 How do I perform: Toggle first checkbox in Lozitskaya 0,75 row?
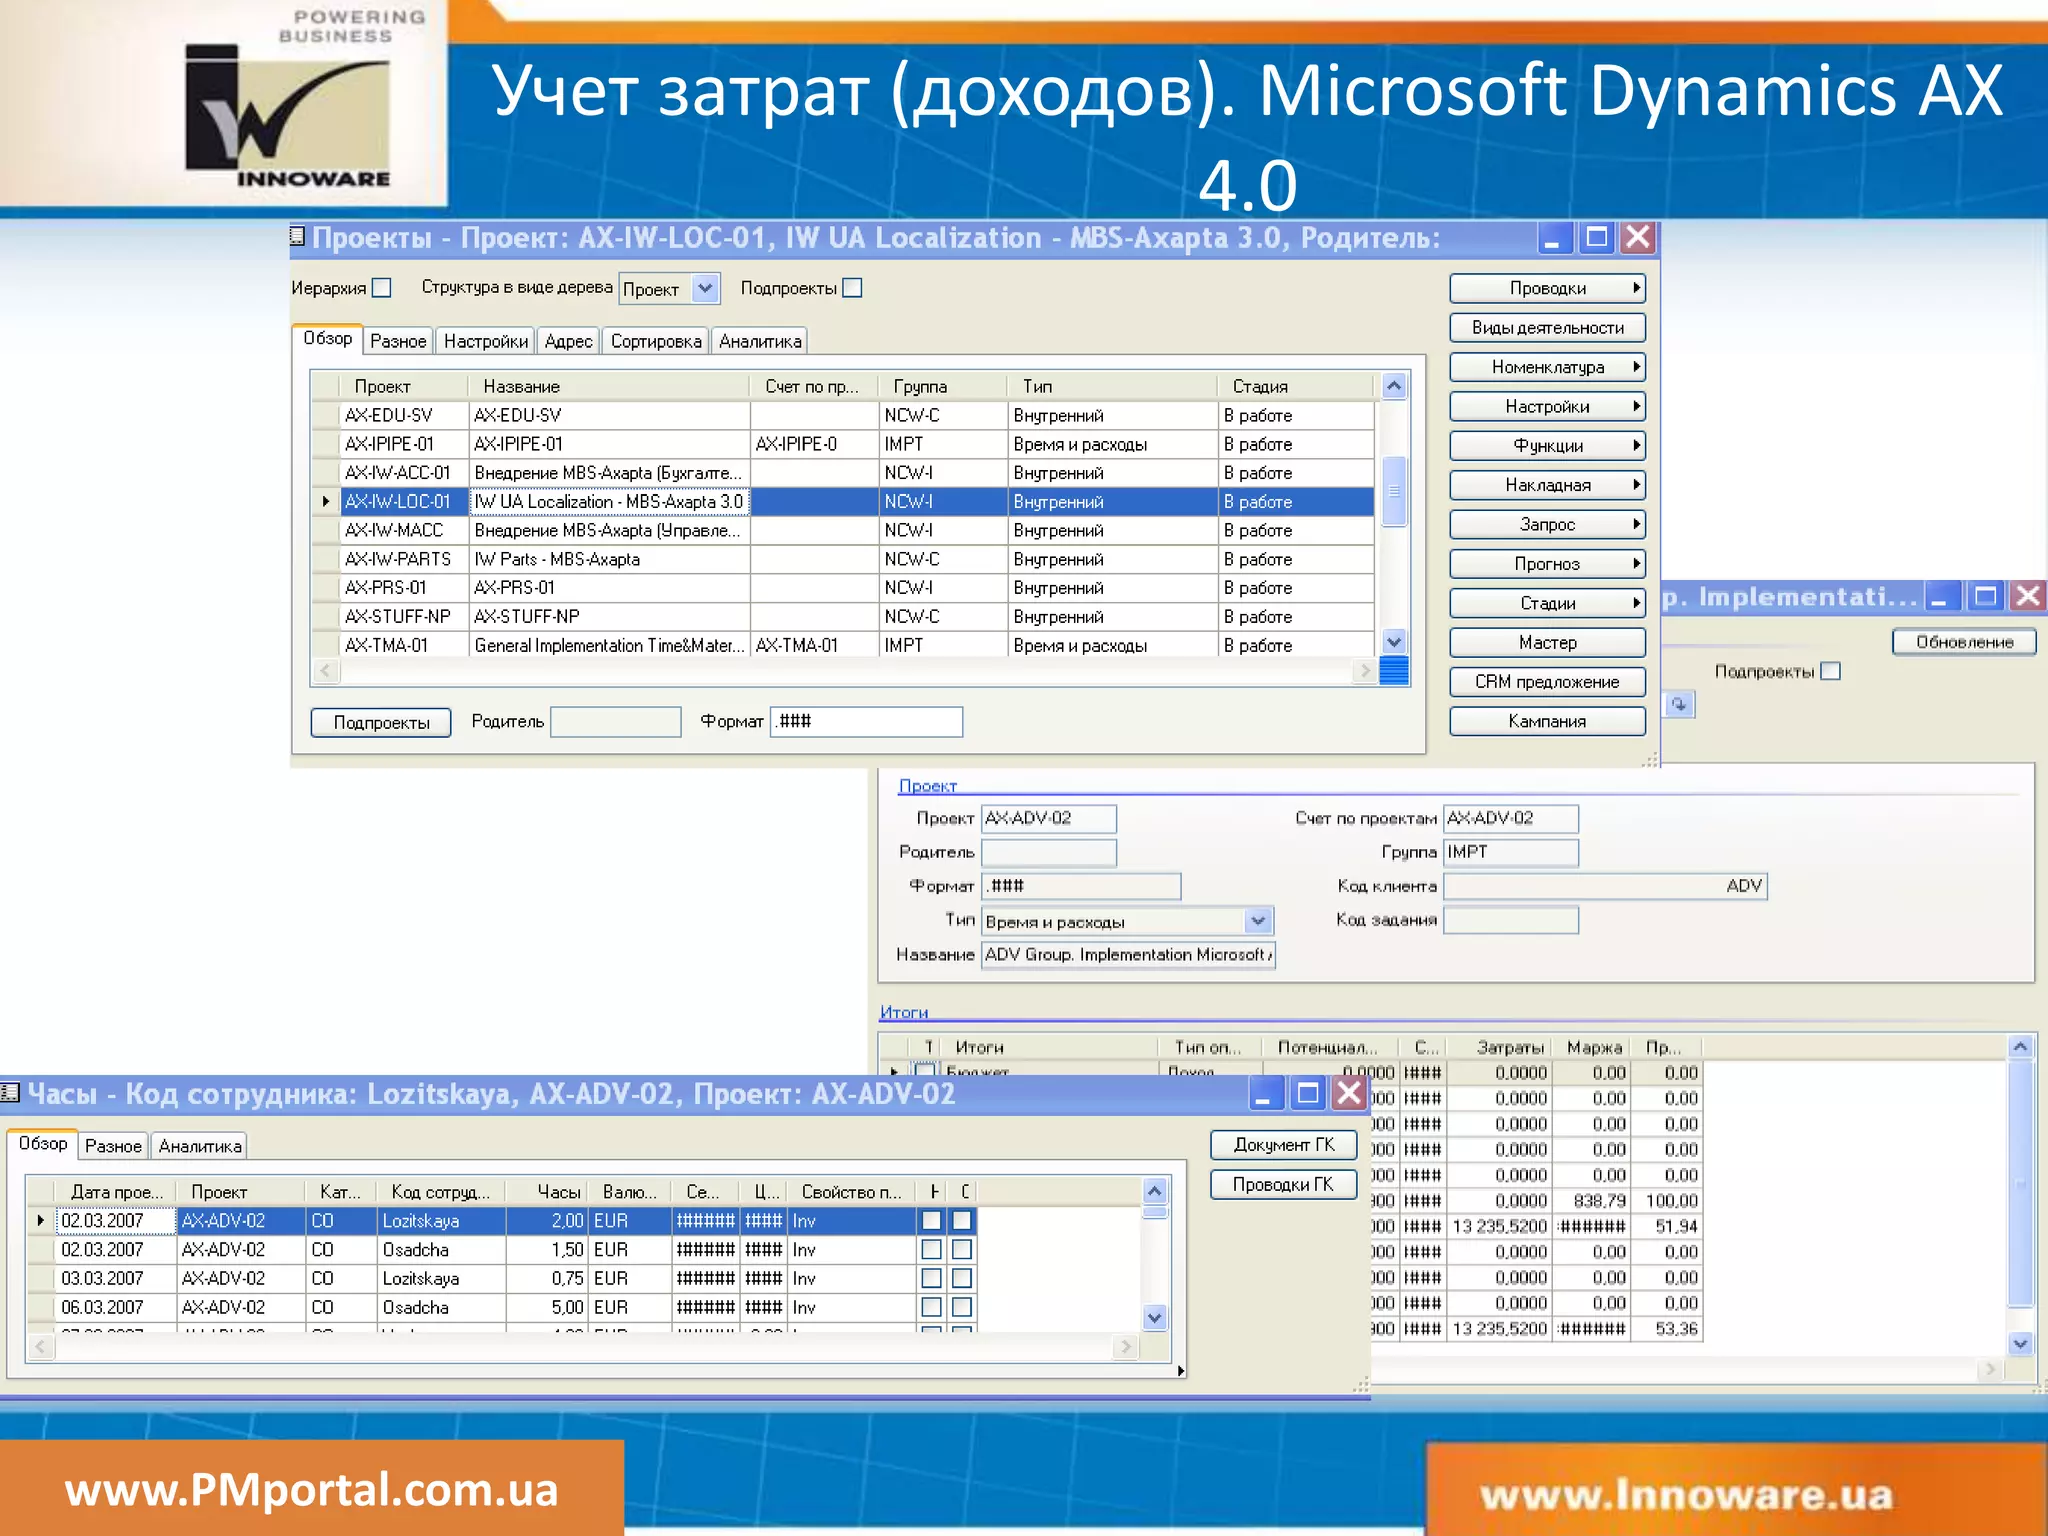(931, 1278)
